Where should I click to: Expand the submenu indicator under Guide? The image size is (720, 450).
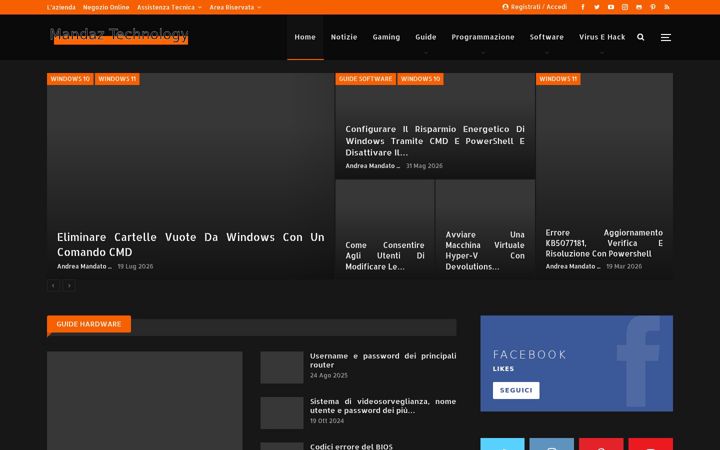[426, 53]
